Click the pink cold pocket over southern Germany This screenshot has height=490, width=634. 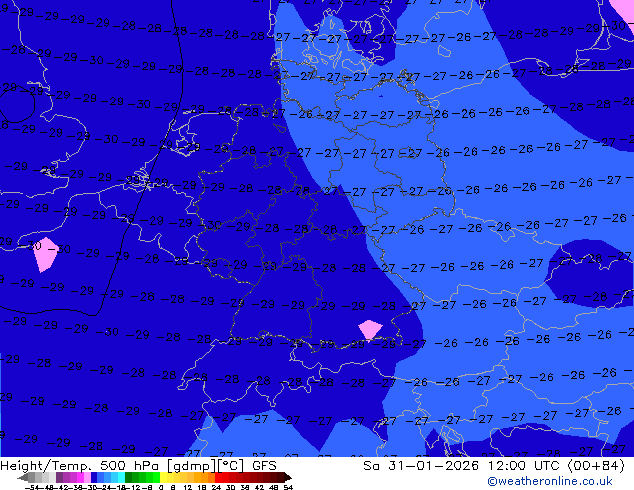370,329
